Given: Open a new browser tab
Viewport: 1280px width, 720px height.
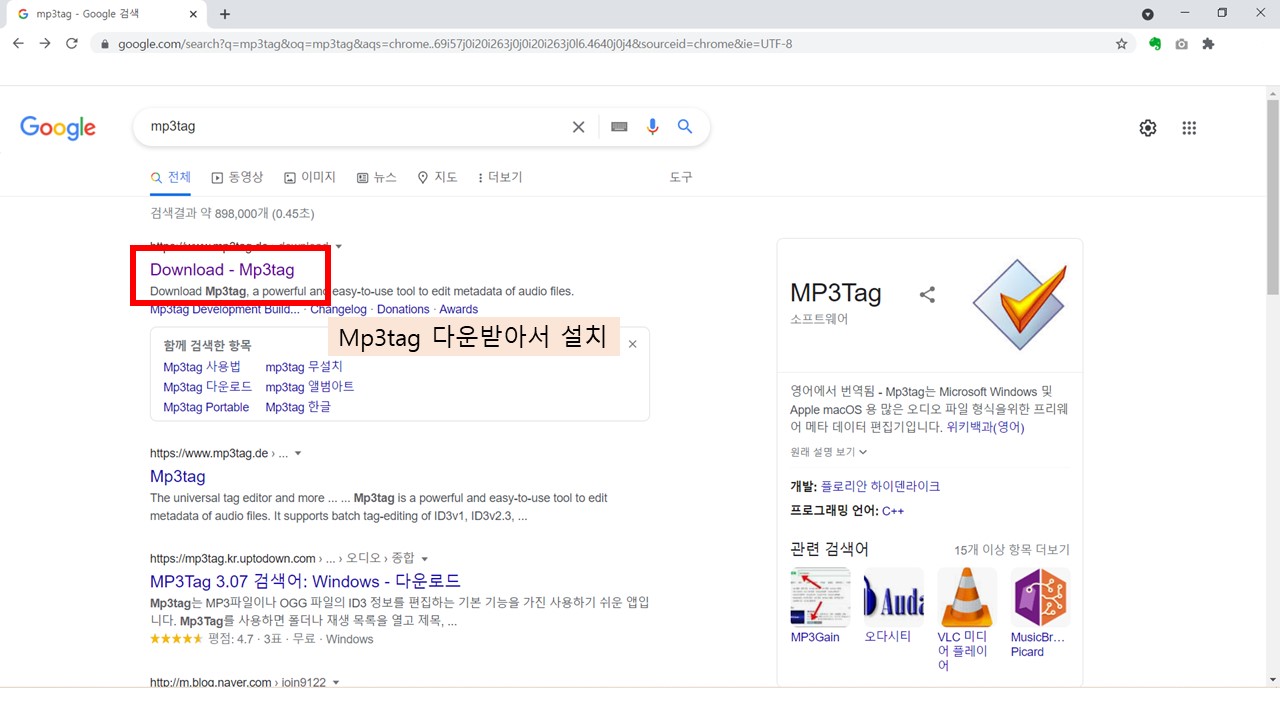Looking at the screenshot, I should coord(225,14).
